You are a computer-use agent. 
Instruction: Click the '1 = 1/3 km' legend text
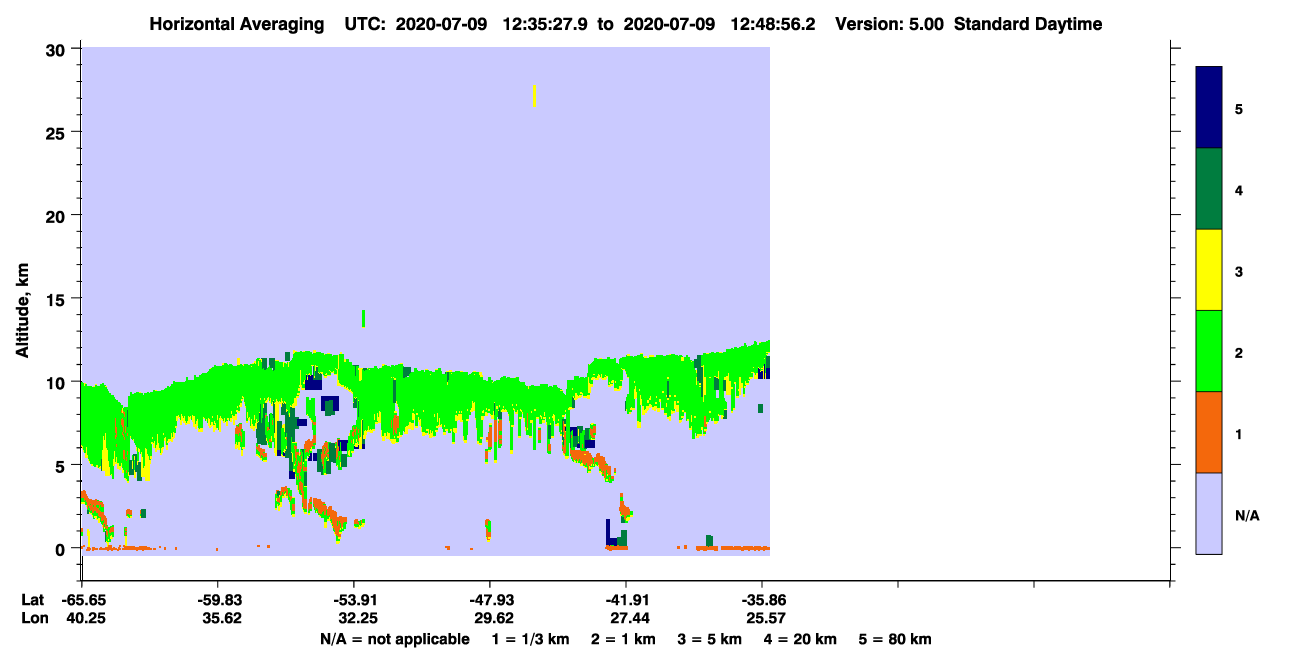click(530, 639)
